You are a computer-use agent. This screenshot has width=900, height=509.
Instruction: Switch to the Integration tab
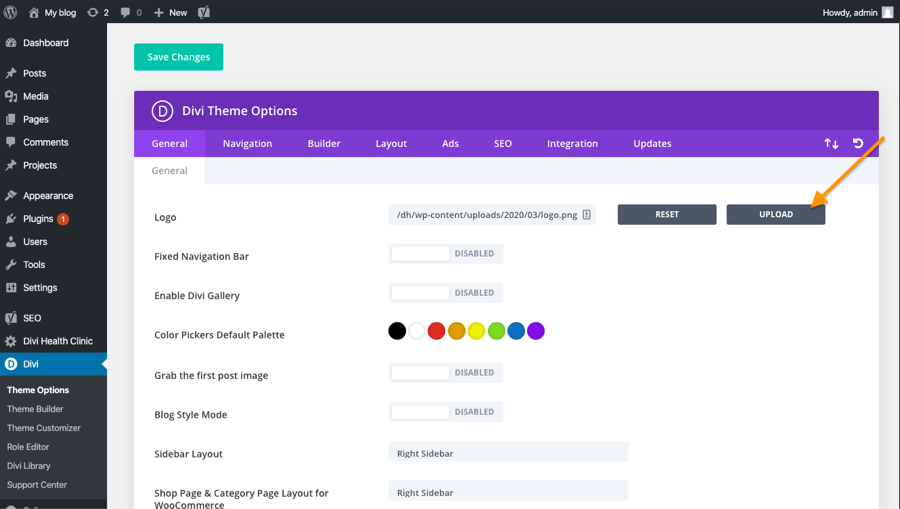(572, 143)
